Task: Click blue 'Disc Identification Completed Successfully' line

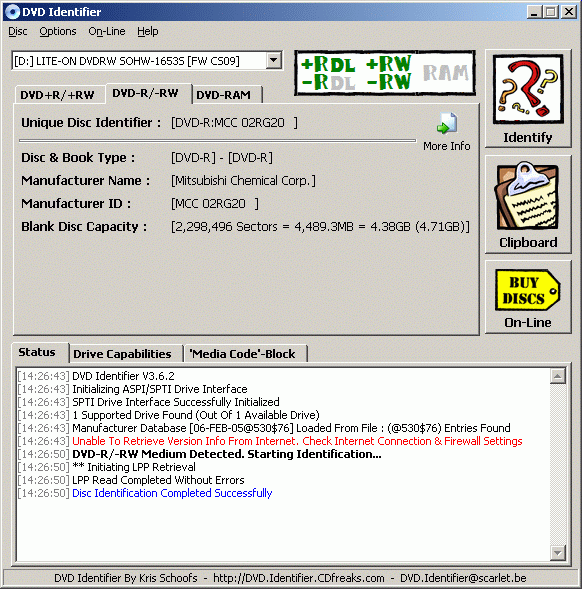Action: click(x=172, y=493)
